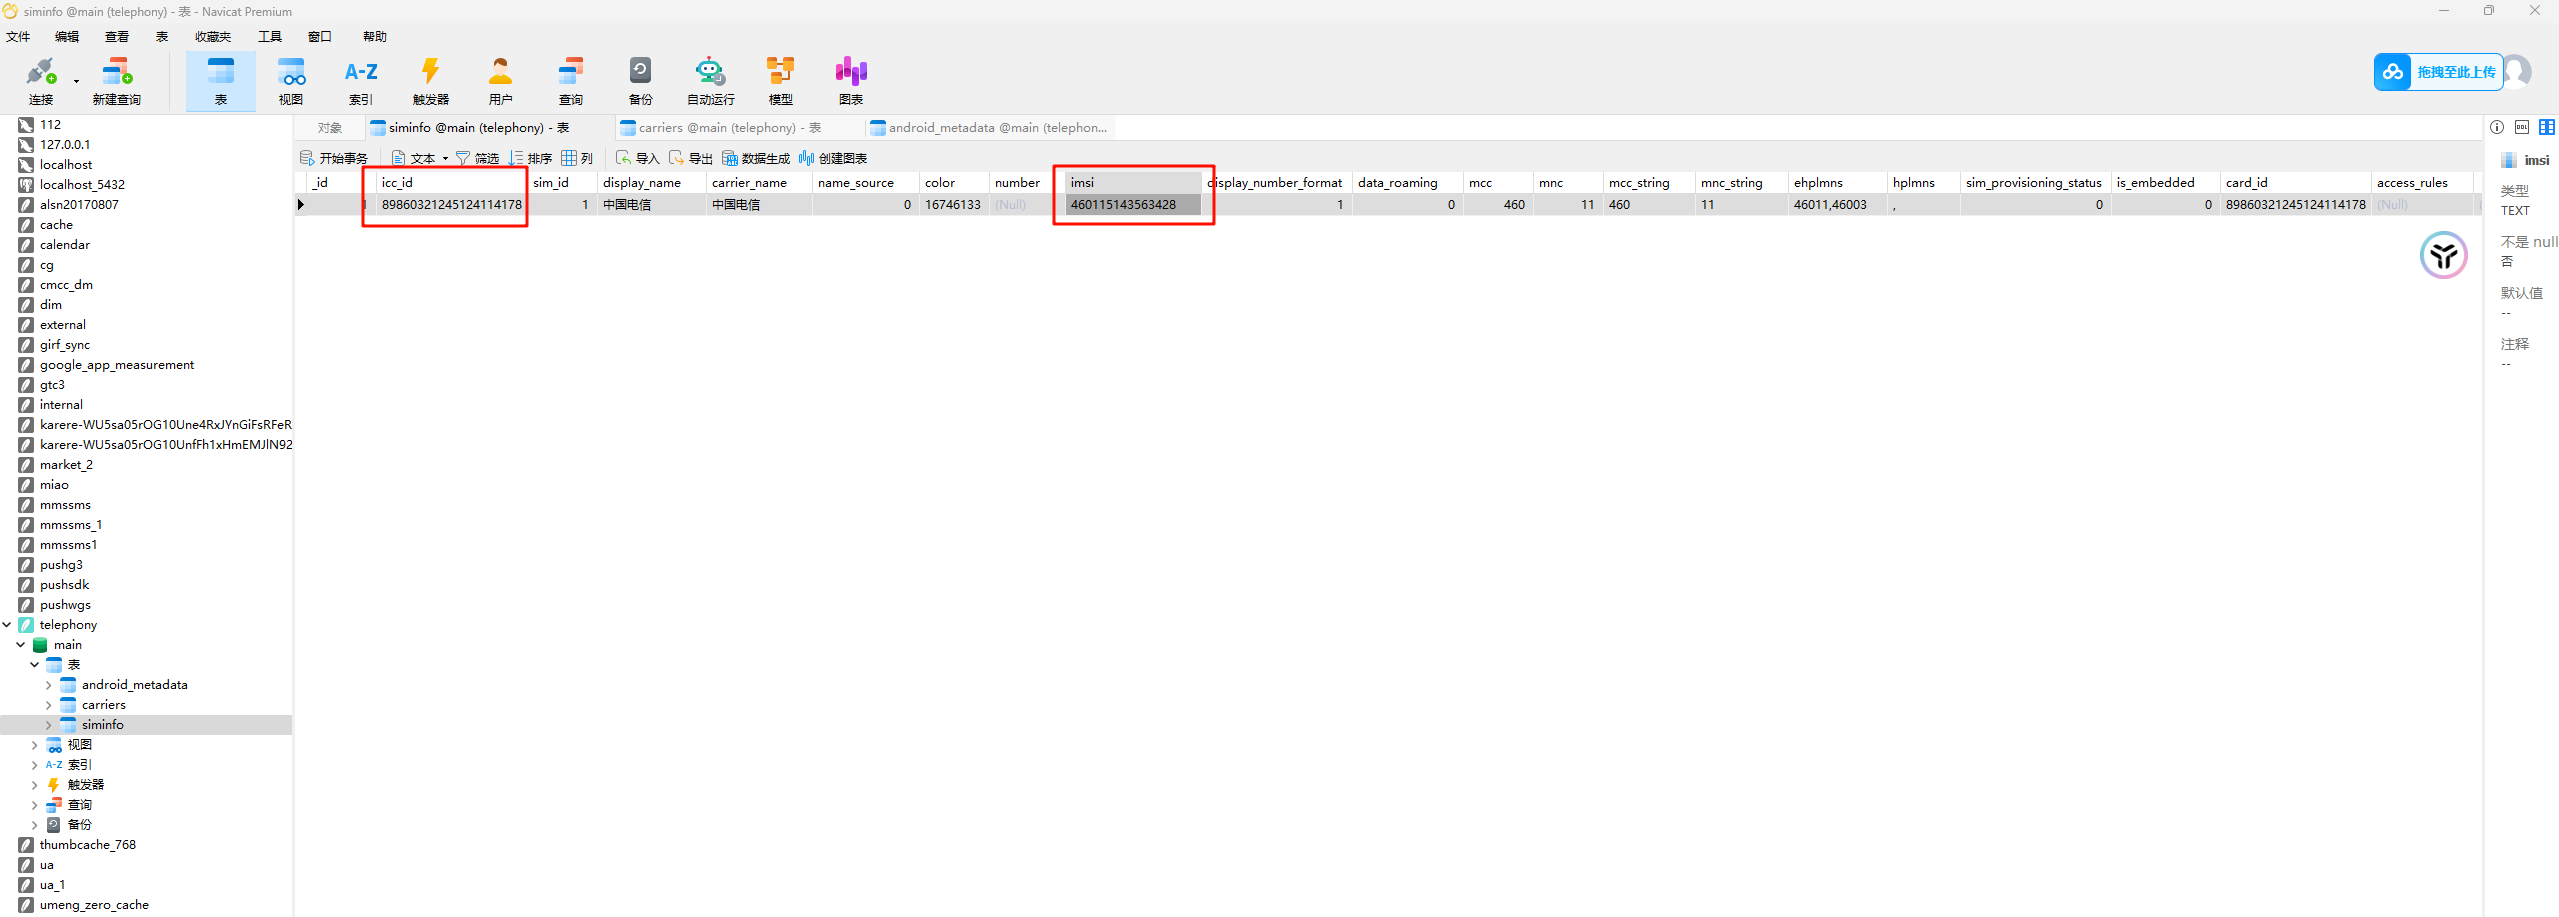Open the Tools (工具) menu

pos(270,37)
